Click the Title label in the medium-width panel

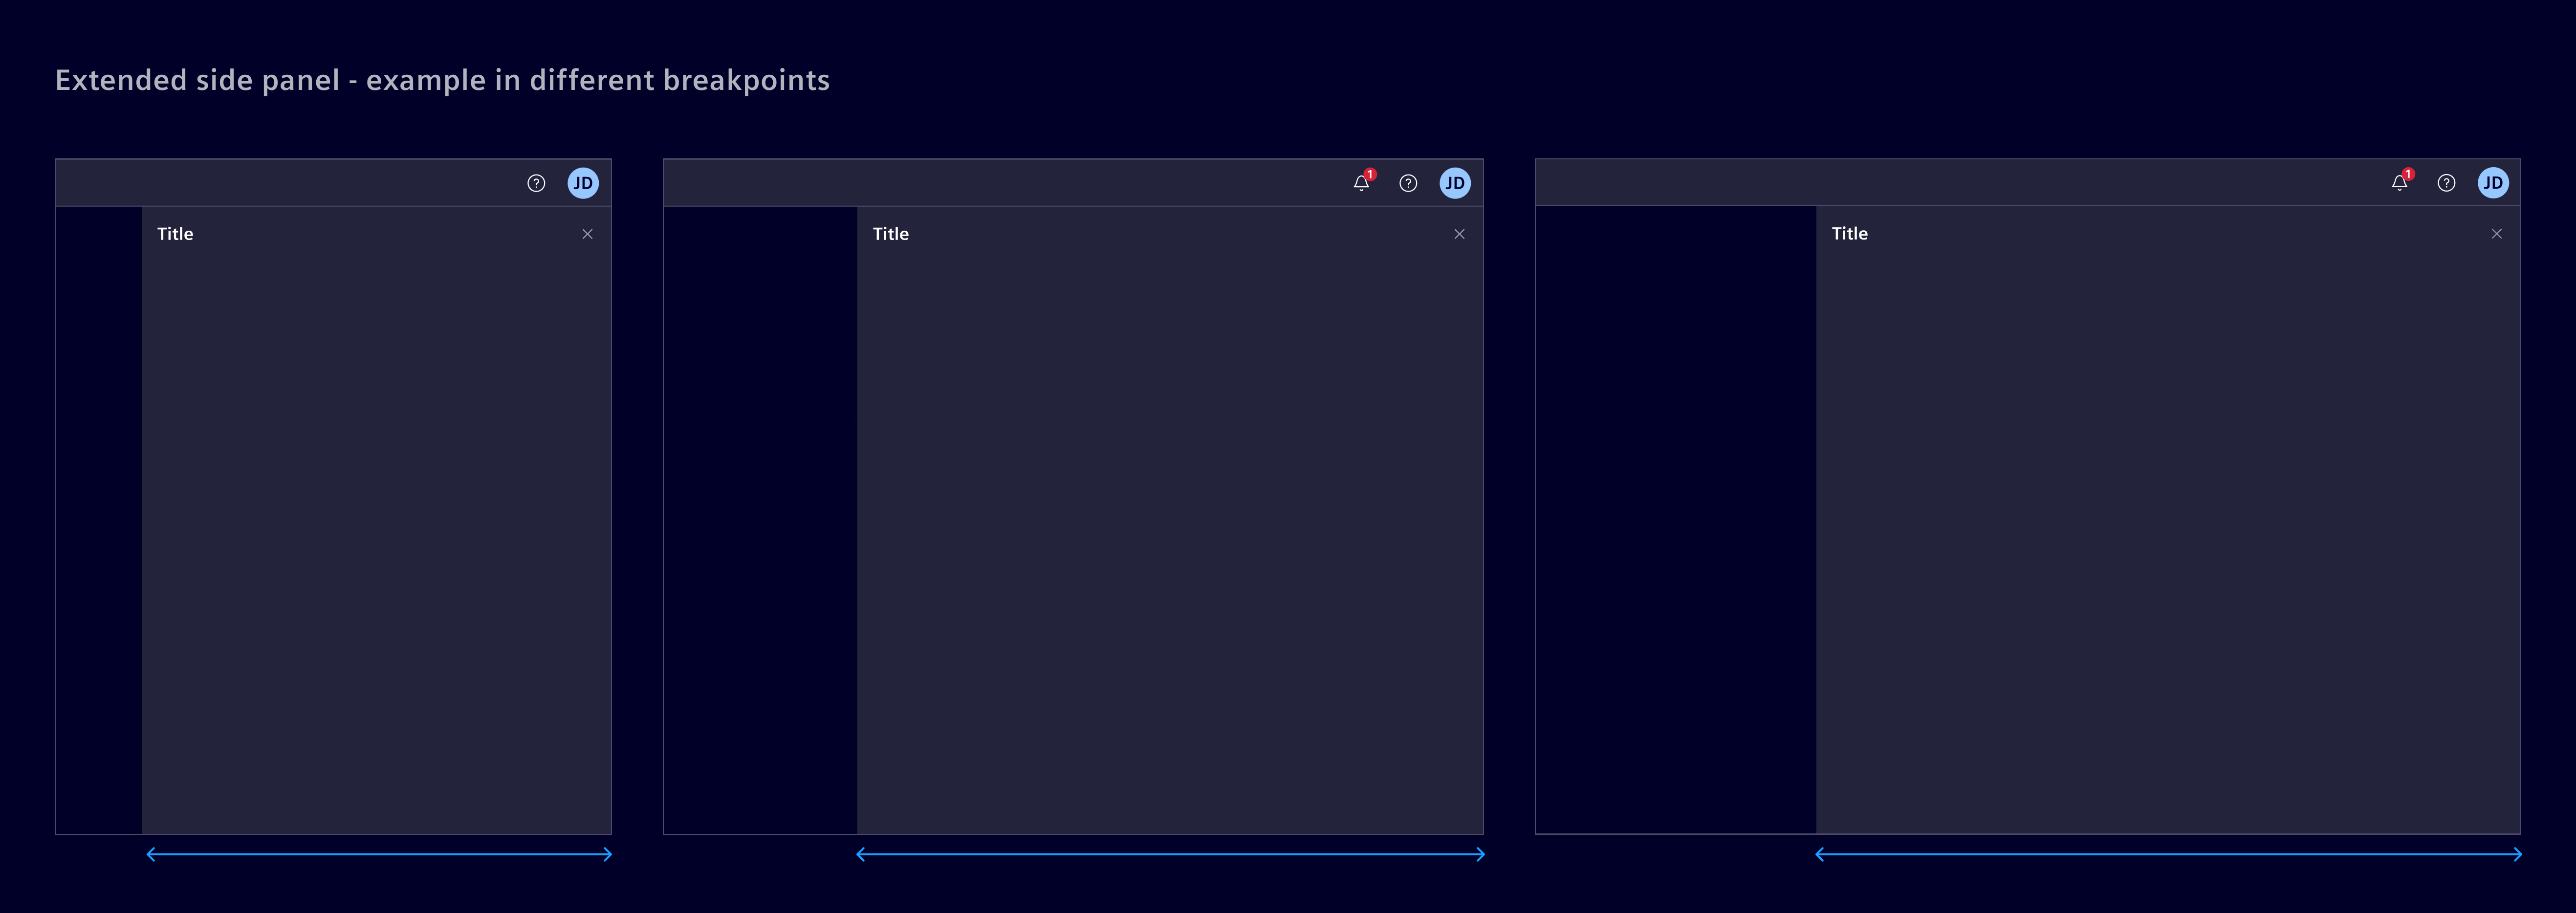(890, 234)
